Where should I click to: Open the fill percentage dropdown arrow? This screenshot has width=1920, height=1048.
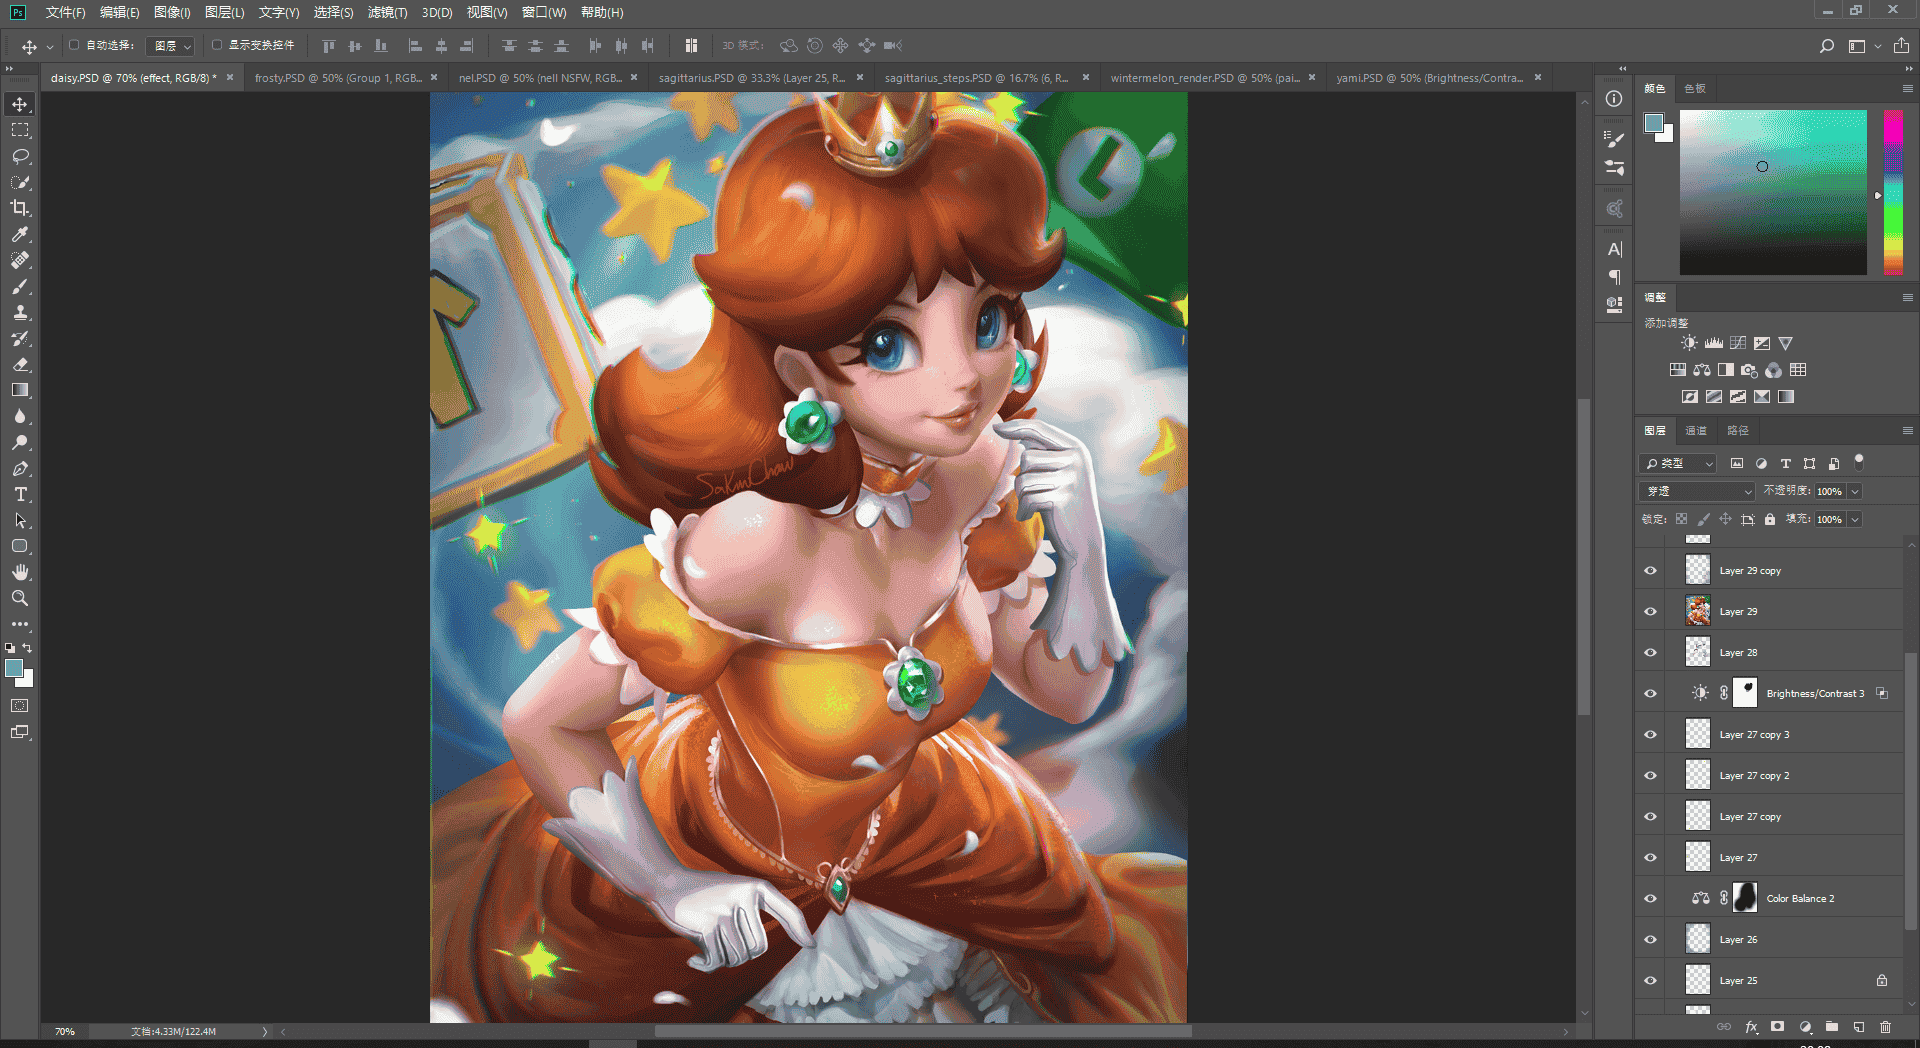click(x=1855, y=519)
